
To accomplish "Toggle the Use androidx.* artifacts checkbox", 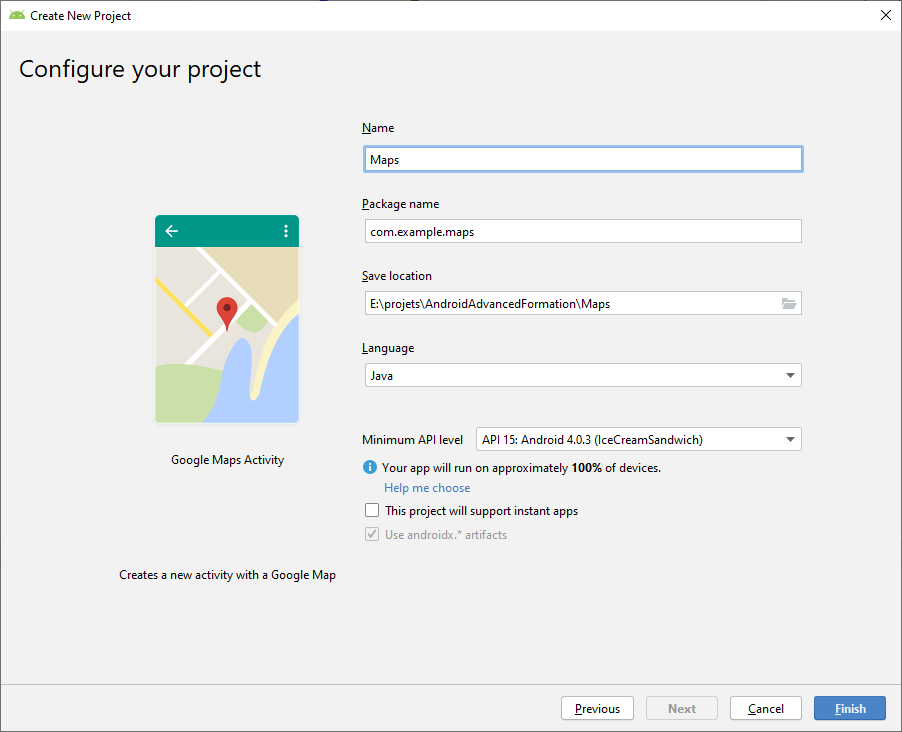I will (x=372, y=534).
